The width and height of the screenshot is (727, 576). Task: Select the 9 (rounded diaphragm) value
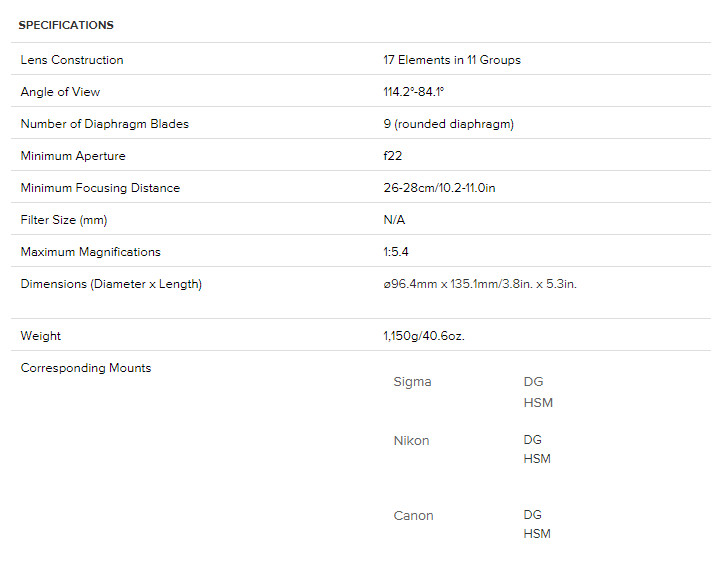pos(448,124)
